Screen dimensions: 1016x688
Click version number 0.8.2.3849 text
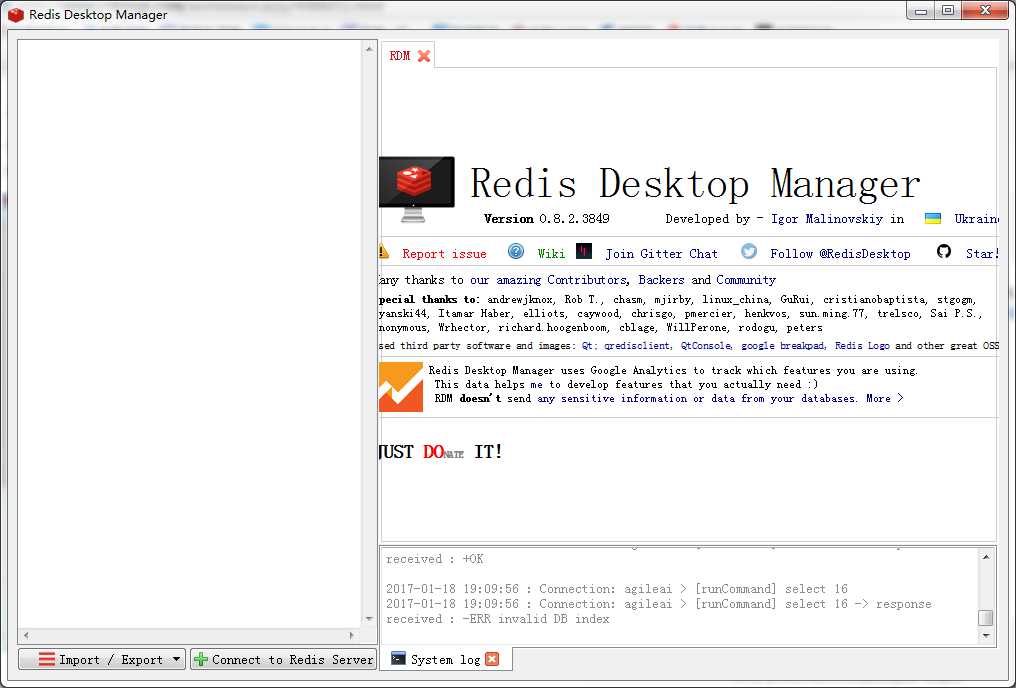574,219
